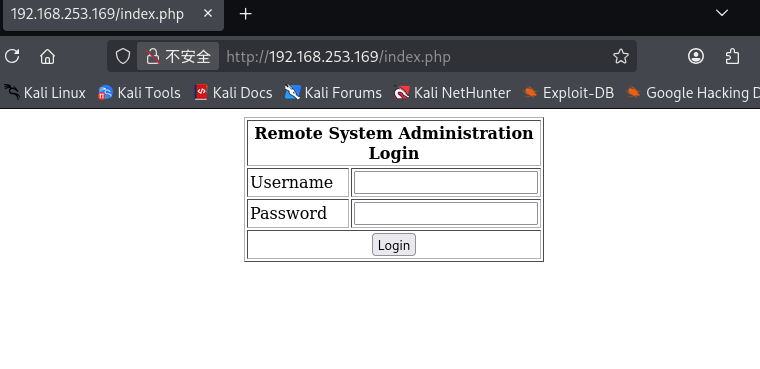Submit the form with Login button
The image size is (760, 369).
[394, 245]
